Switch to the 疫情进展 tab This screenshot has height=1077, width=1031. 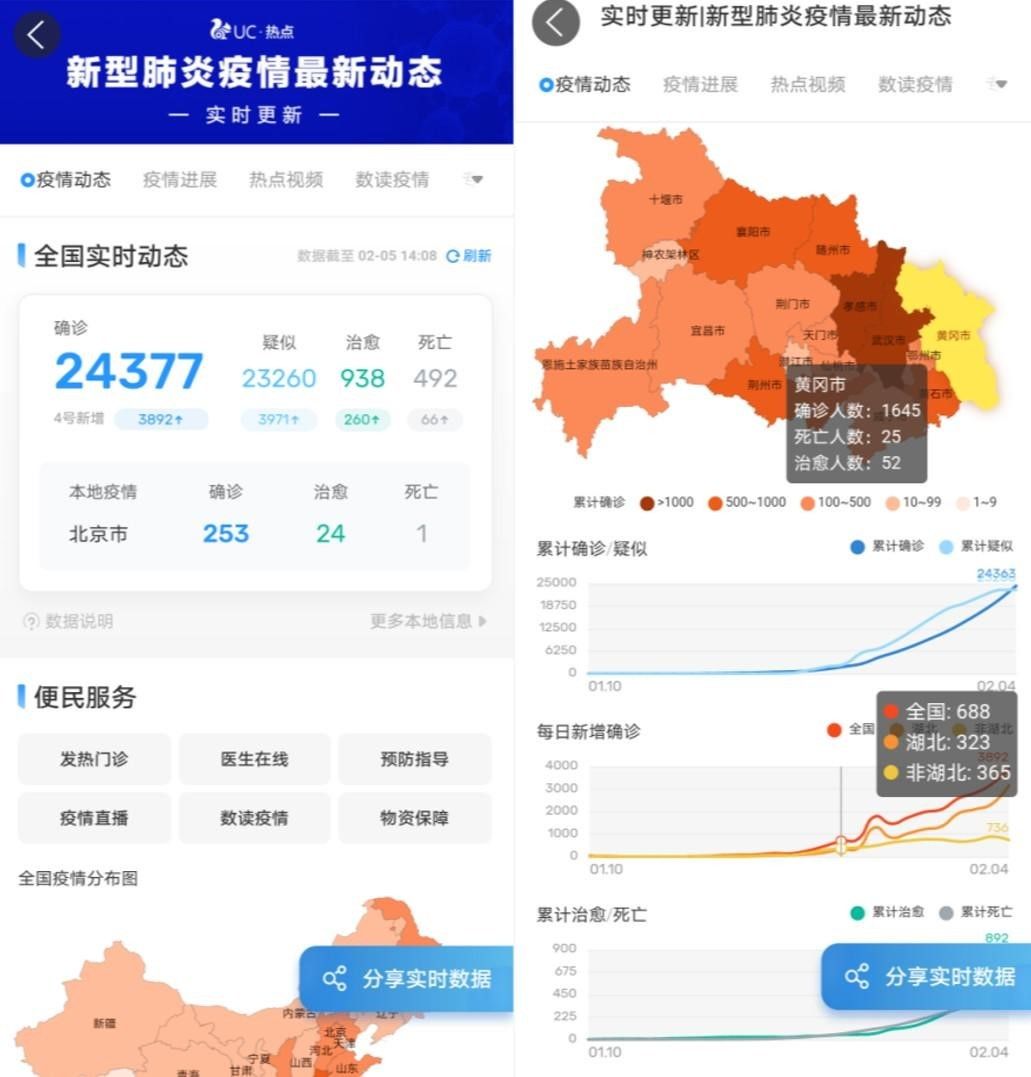[180, 179]
